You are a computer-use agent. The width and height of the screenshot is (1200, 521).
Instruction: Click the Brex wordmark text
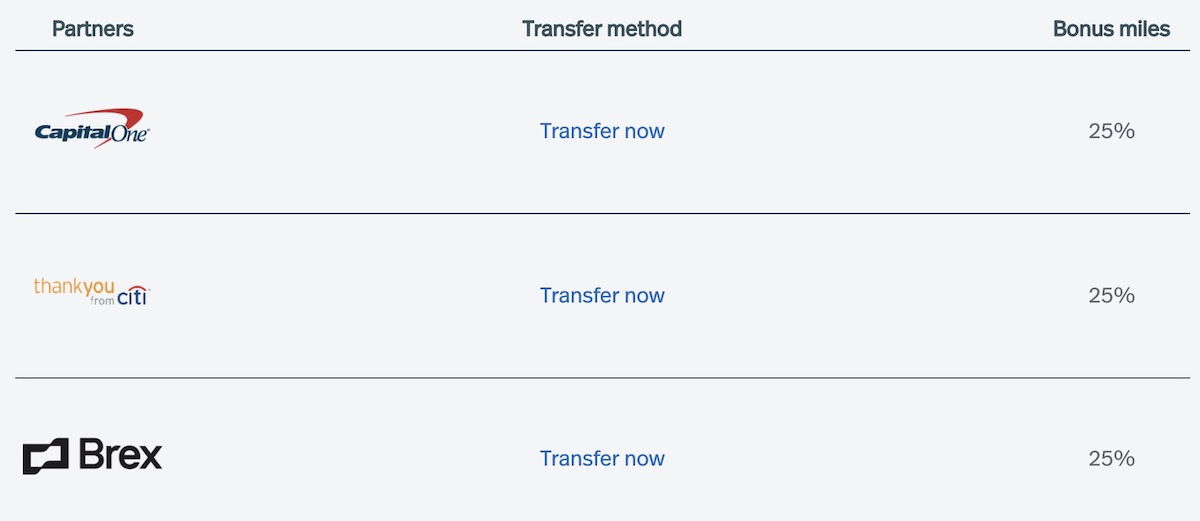[120, 456]
